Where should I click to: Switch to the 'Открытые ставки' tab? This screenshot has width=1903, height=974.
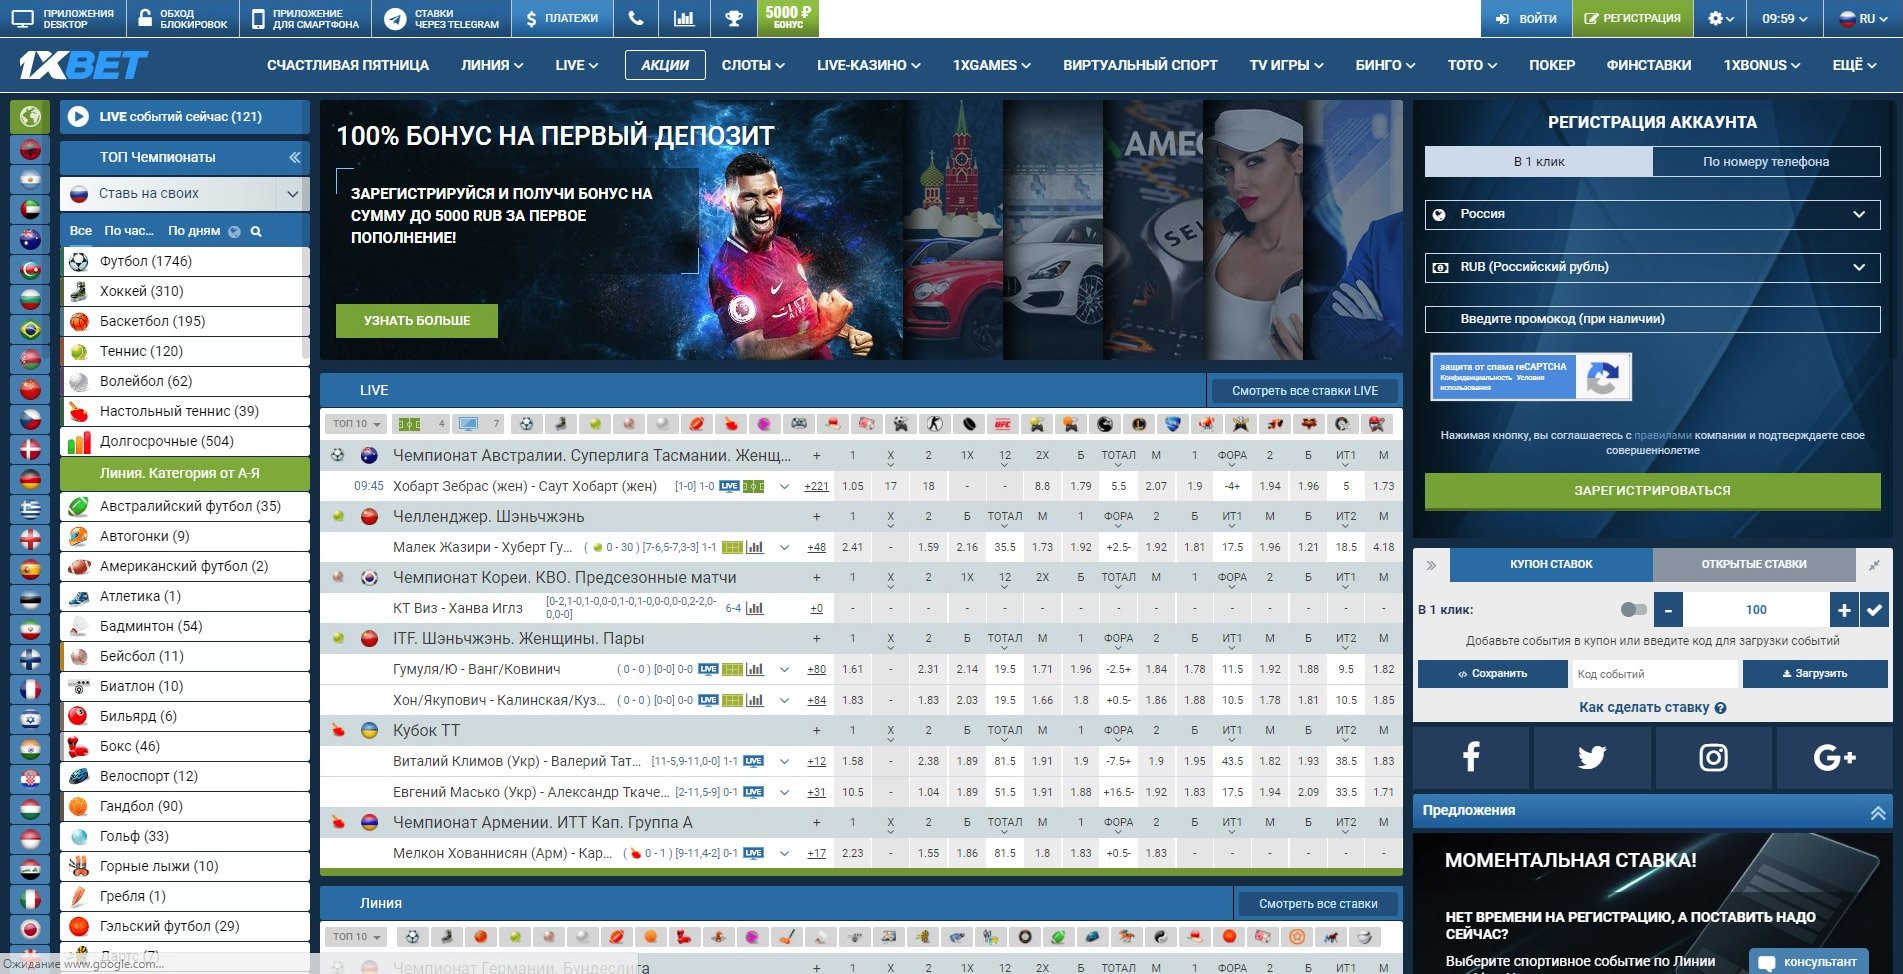[1753, 564]
